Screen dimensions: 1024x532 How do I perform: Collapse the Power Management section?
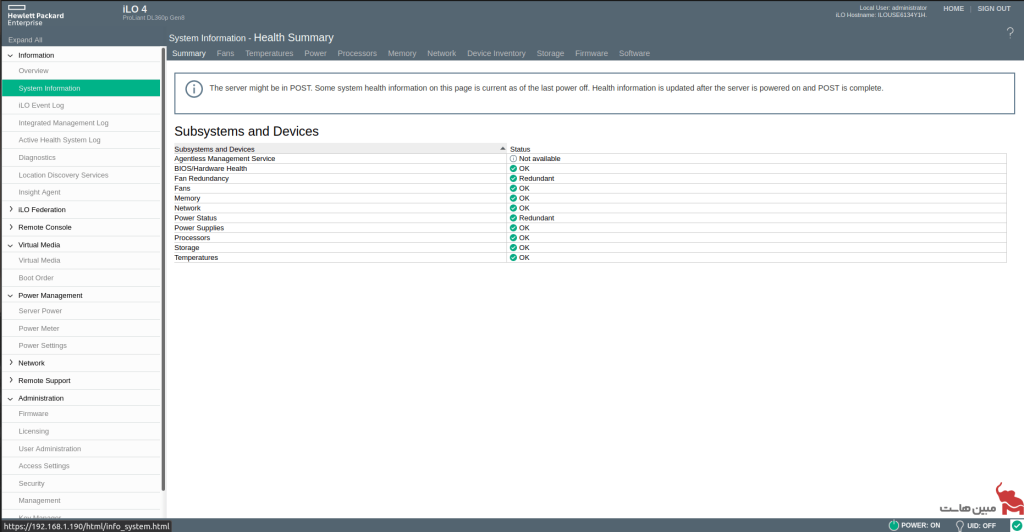[x=10, y=296]
